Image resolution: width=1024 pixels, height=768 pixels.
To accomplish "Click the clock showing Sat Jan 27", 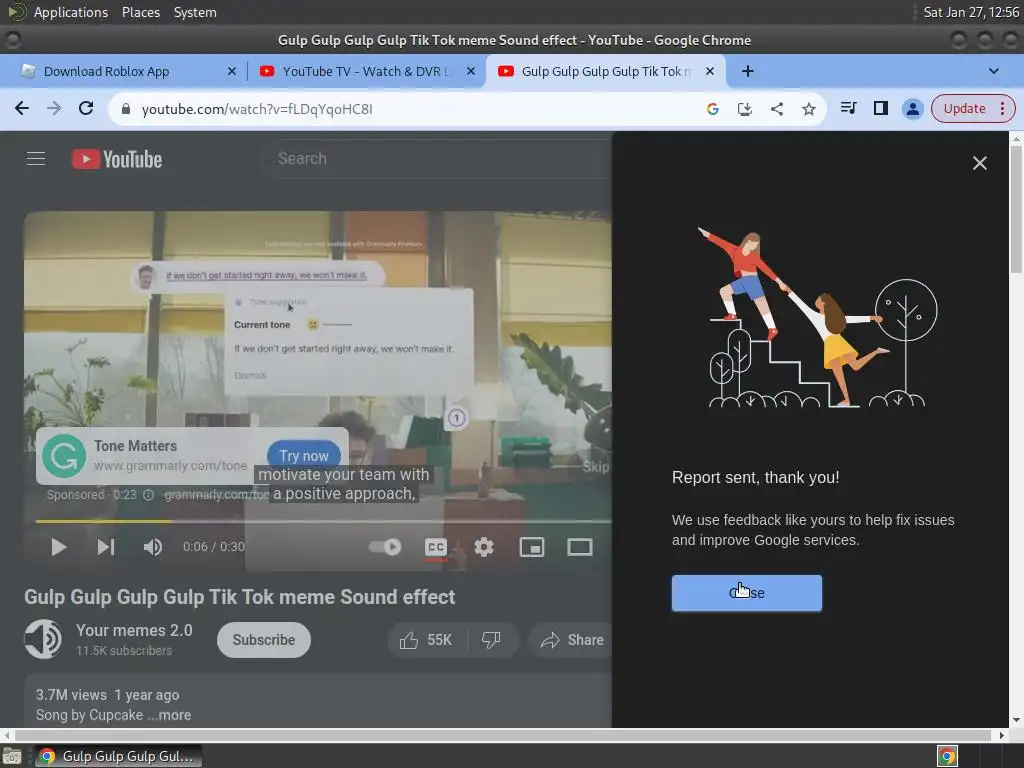I will 970,12.
